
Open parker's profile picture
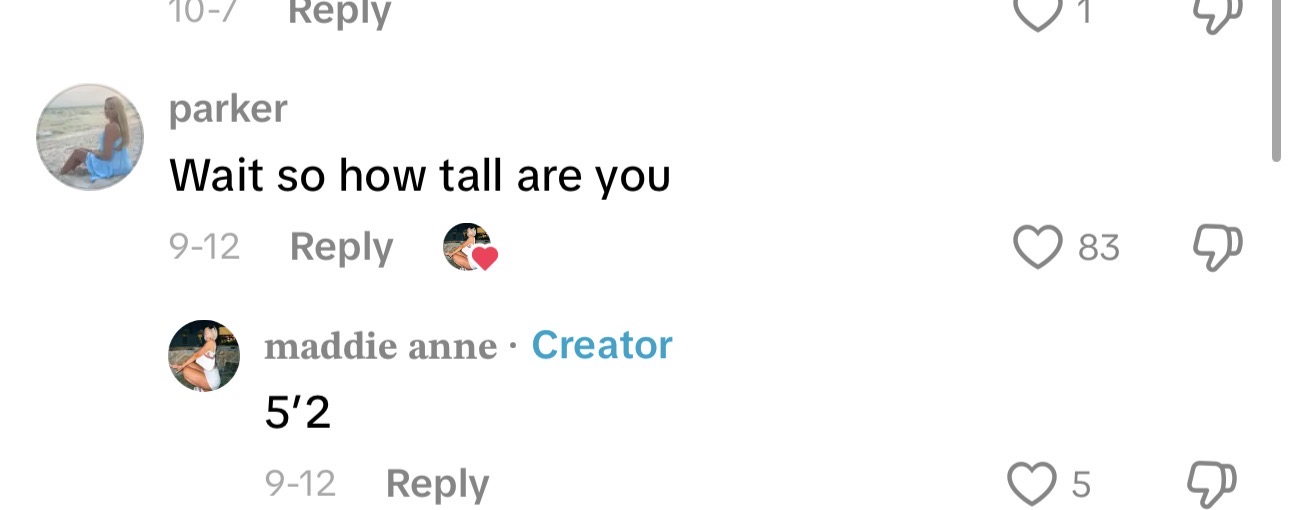90,137
